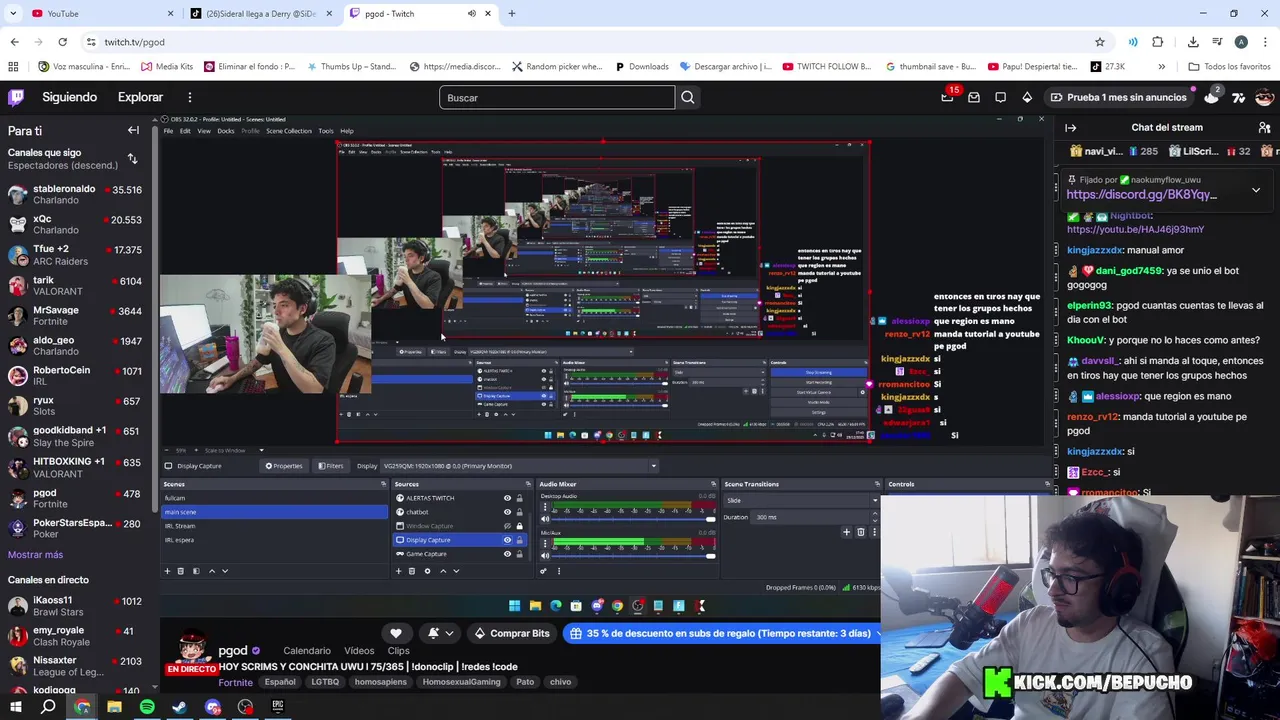The width and height of the screenshot is (1280, 720).
Task: Collapse the stream chat panel arrow
Action: point(1070,128)
